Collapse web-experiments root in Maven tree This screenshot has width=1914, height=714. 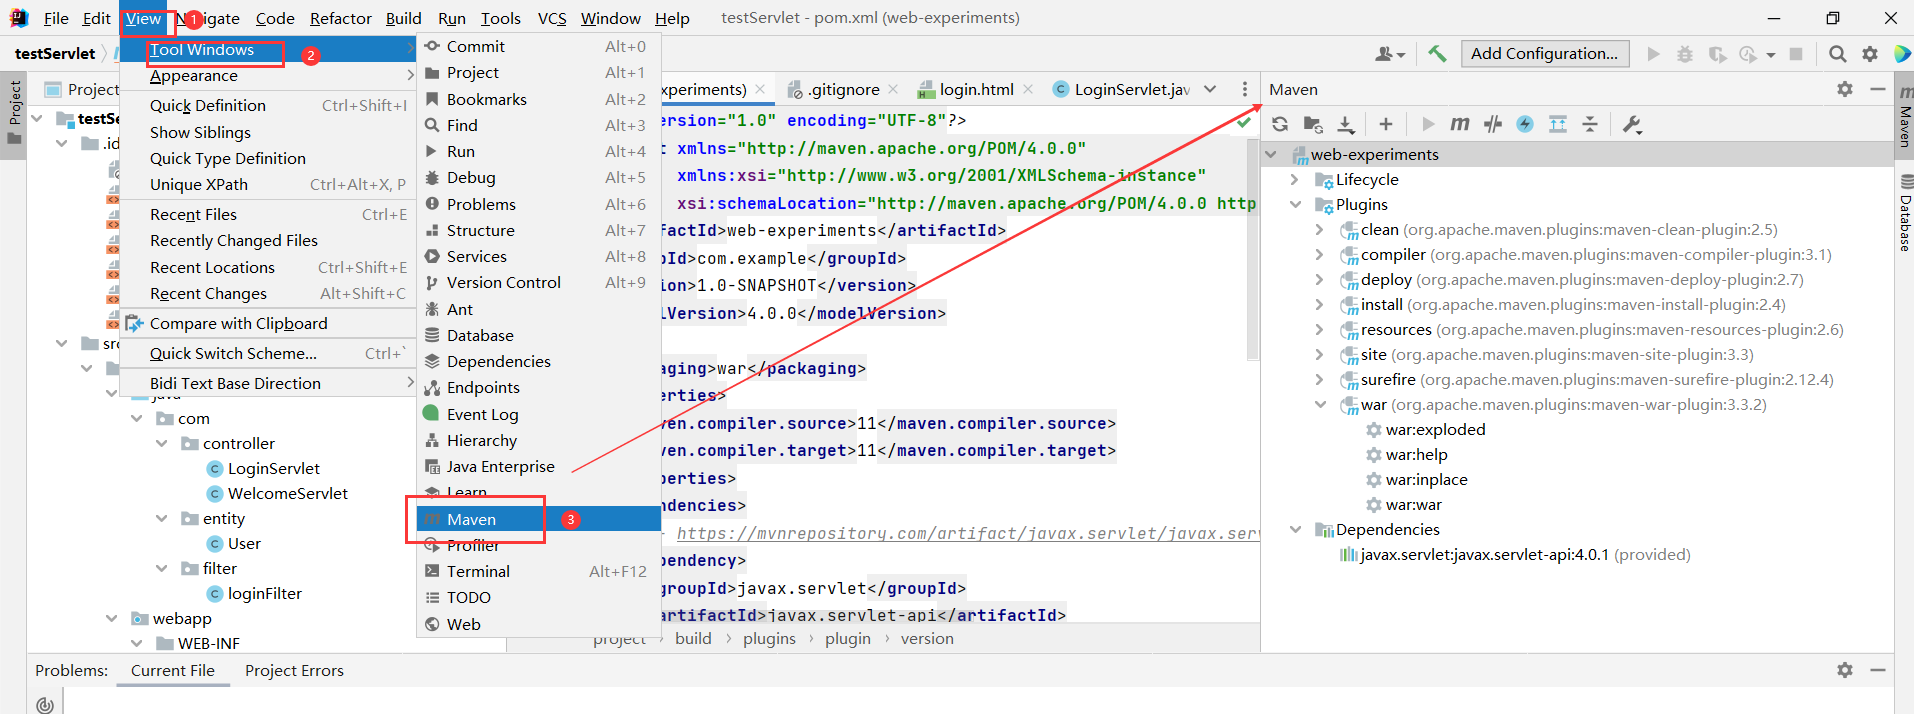pos(1271,154)
